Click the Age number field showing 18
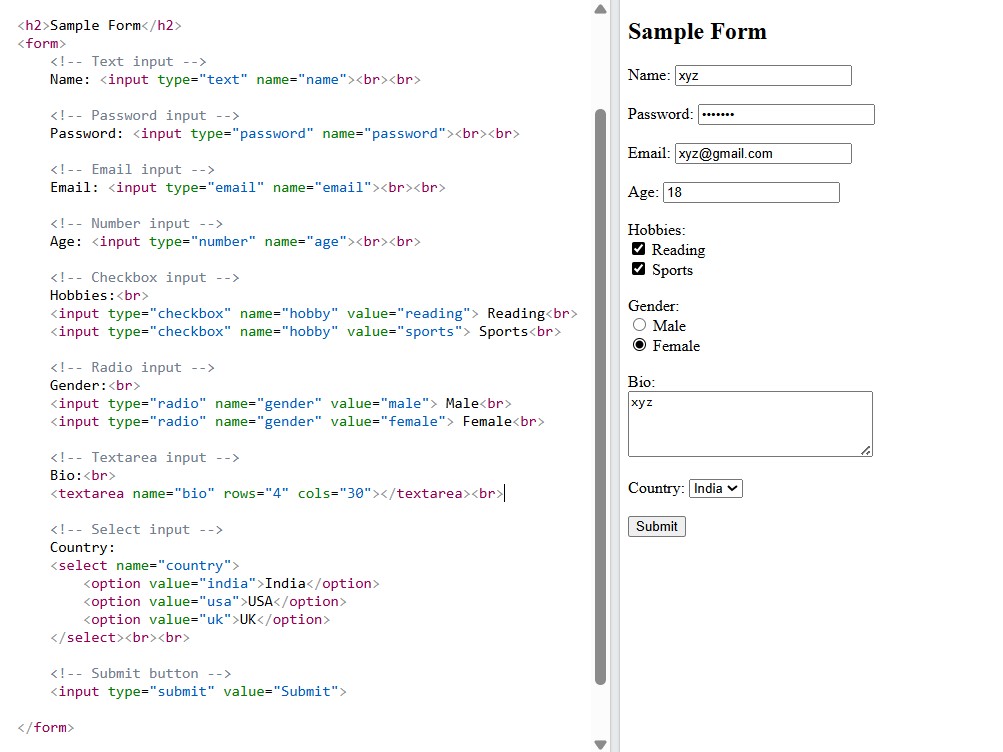Screen dimensions: 1003x752 [751, 192]
